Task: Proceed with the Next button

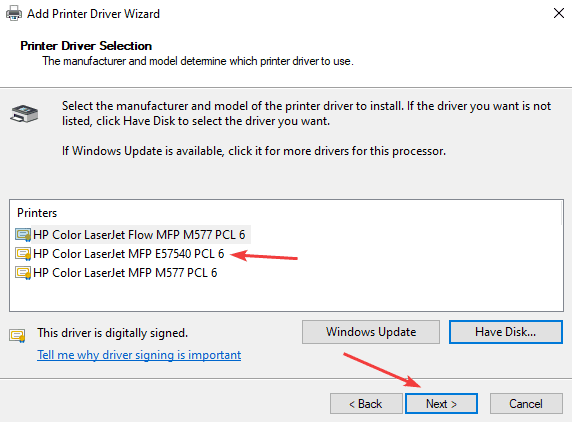Action: pyautogui.click(x=441, y=404)
